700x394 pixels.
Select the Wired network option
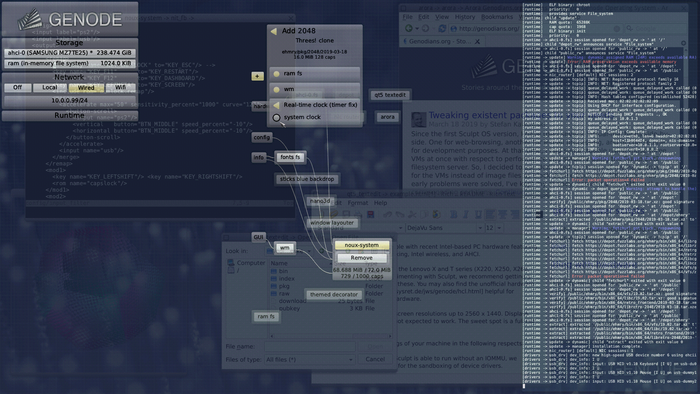tap(86, 87)
